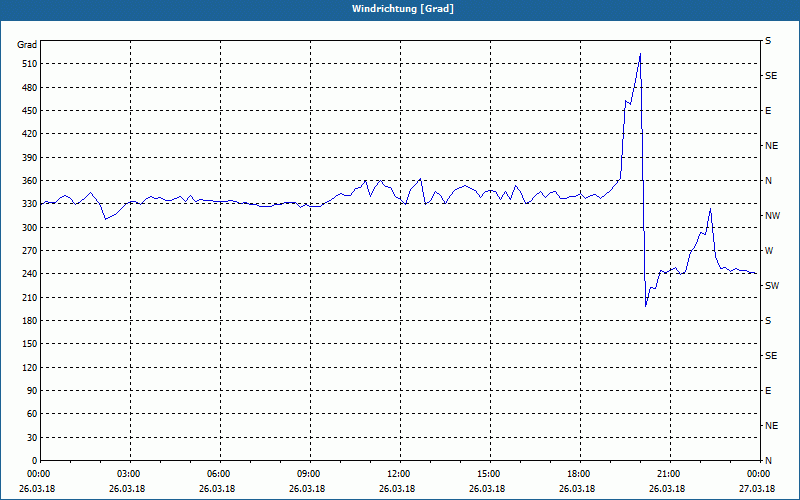This screenshot has height=500, width=800.
Task: Click the '27.03.18' date label
Action: tap(757, 488)
